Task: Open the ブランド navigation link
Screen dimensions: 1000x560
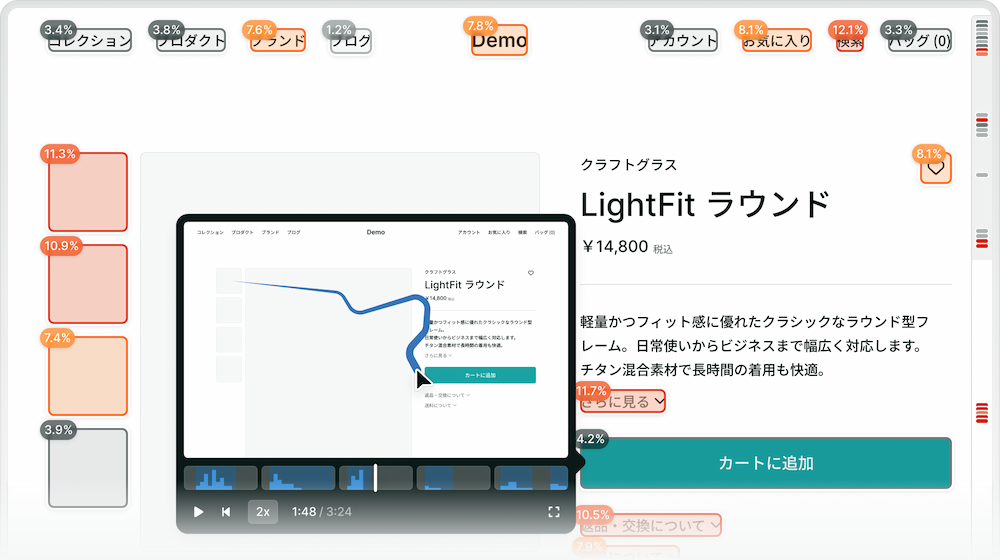Action: point(278,41)
